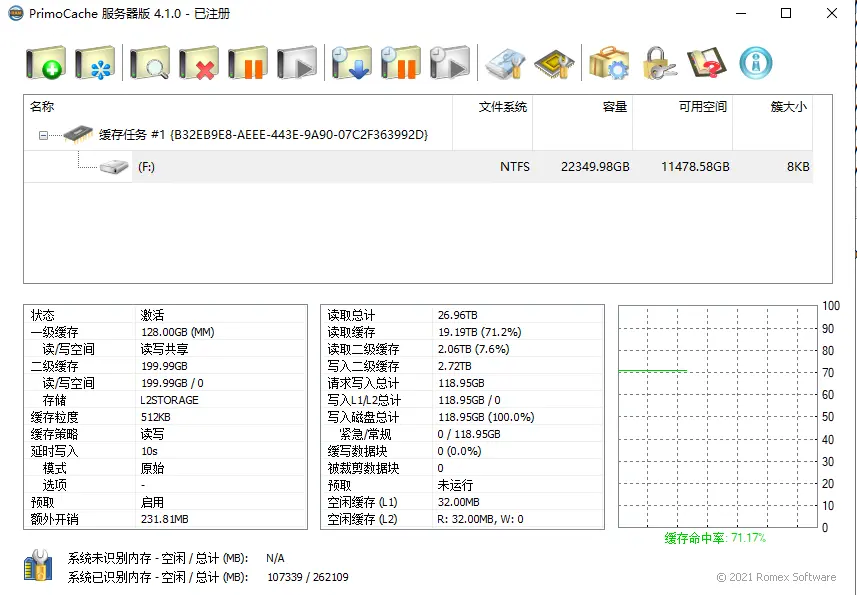Image resolution: width=857 pixels, height=595 pixels.
Task: Click the 22349.98GB capacity value
Action: coord(595,167)
